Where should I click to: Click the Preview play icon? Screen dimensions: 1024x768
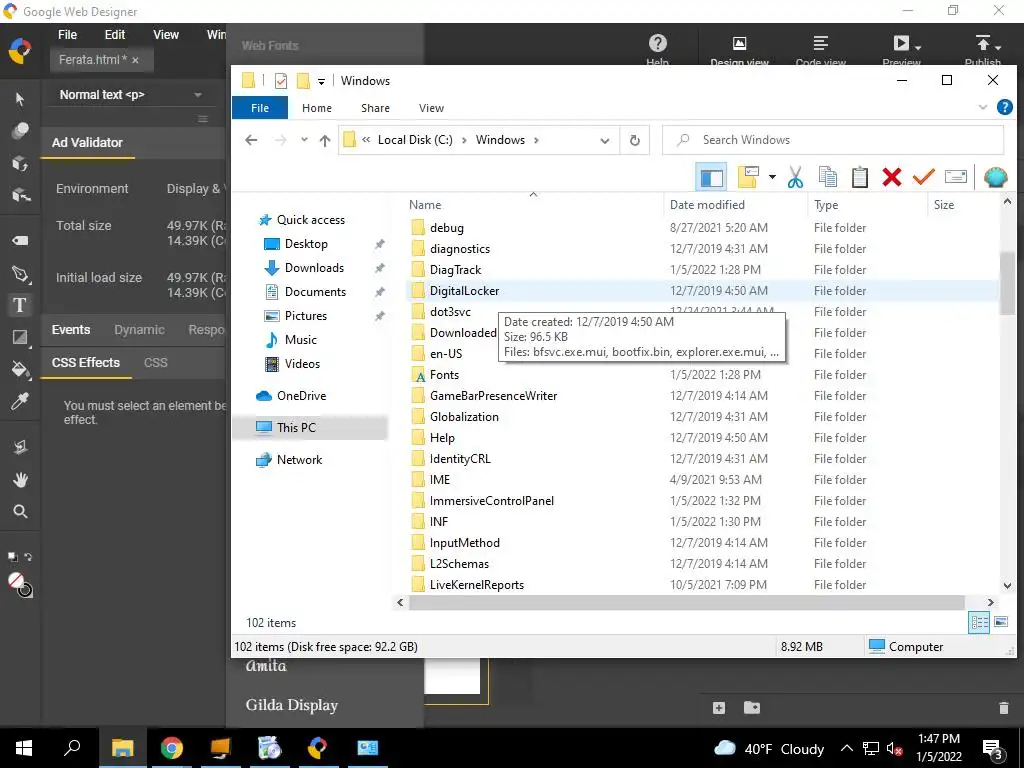click(x=901, y=43)
